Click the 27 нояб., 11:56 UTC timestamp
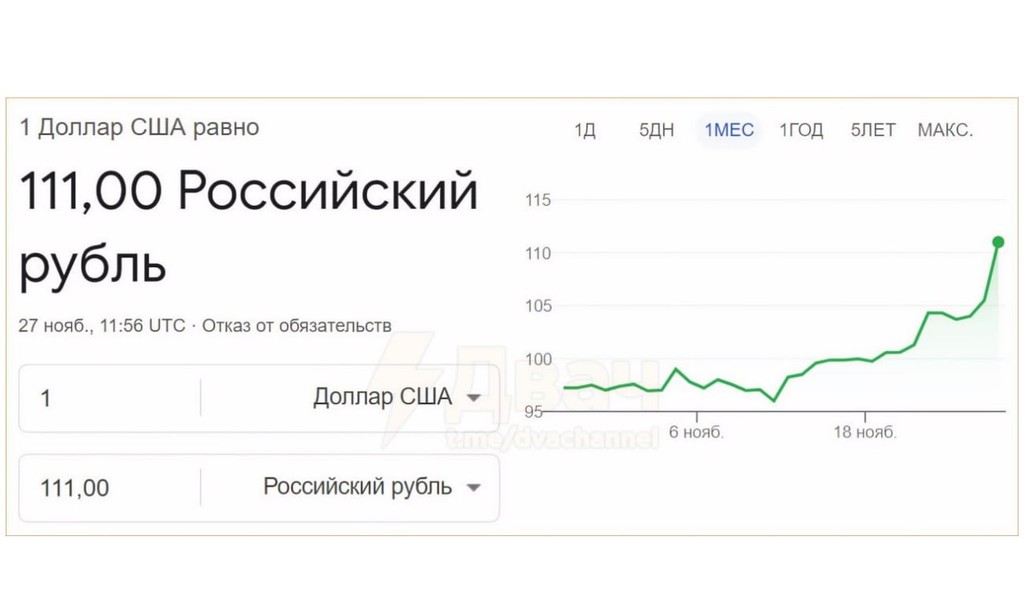Screen dimensions: 1024x602 point(102,325)
